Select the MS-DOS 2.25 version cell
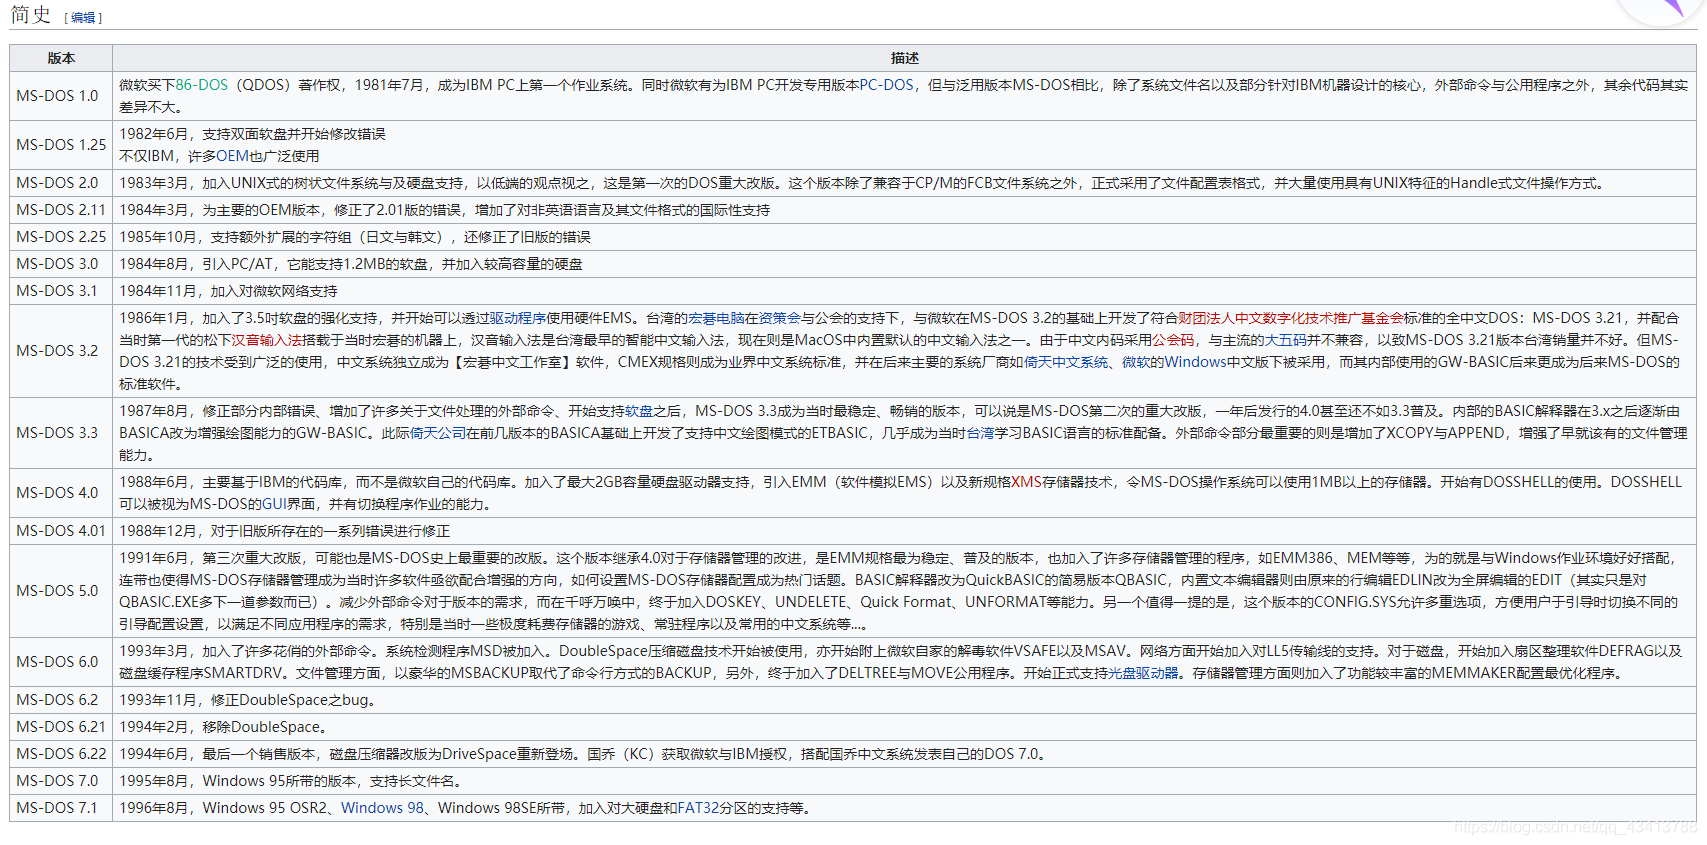Image resolution: width=1707 pixels, height=845 pixels. pos(61,237)
